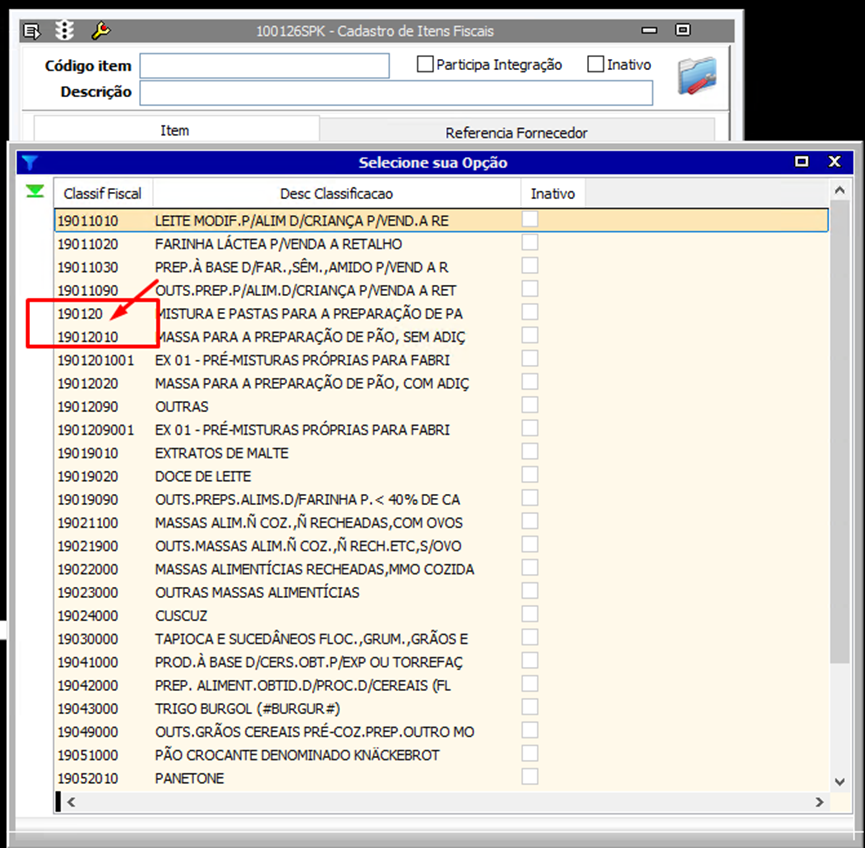Toggle Inativo checkbox for CUSCUZ row
This screenshot has height=848, width=865.
click(530, 615)
